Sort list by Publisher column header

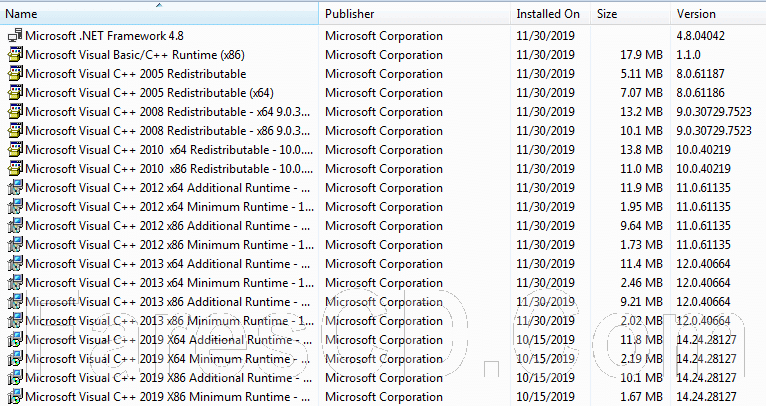(x=415, y=14)
